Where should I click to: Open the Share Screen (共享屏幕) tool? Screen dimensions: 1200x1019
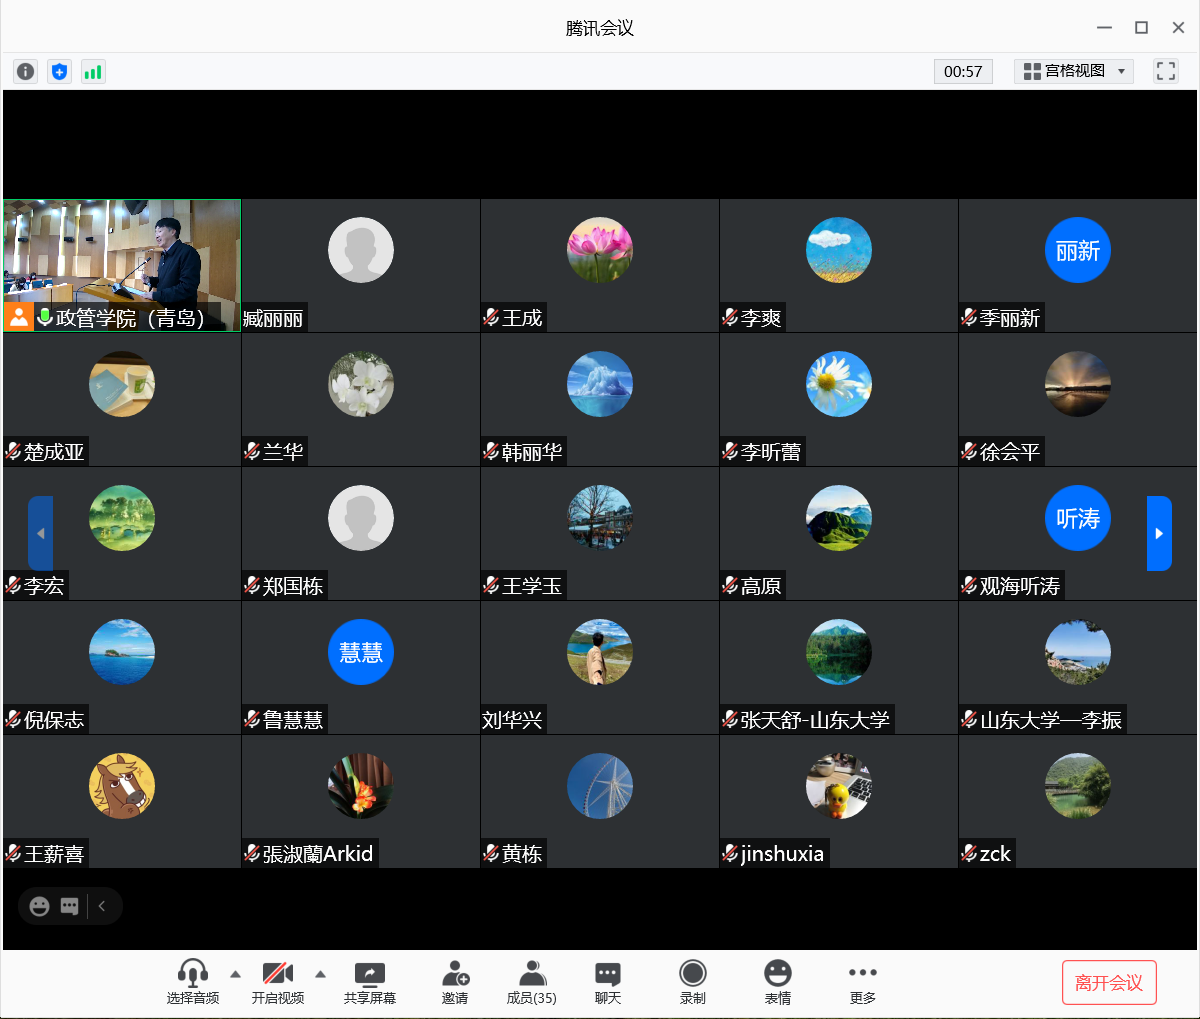click(369, 981)
